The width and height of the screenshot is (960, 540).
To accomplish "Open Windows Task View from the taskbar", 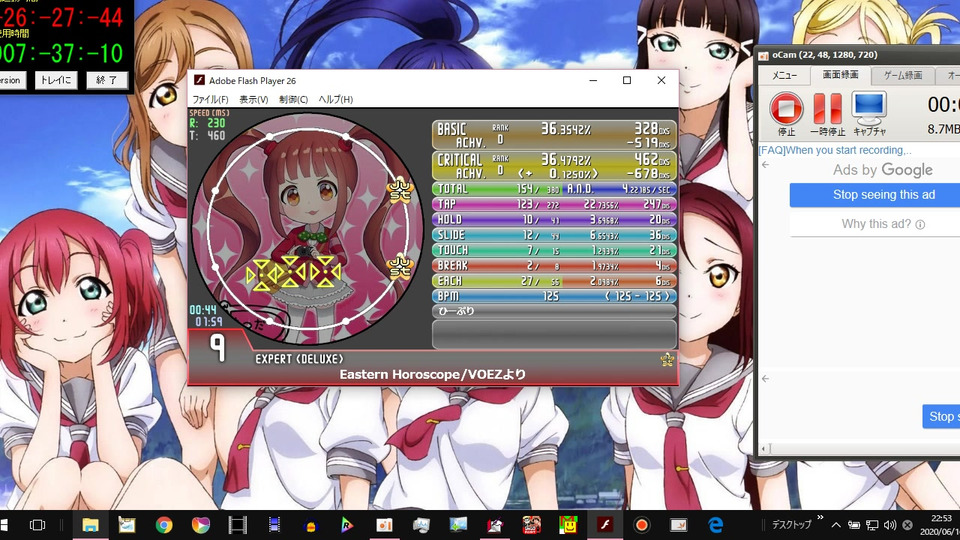I will (37, 525).
